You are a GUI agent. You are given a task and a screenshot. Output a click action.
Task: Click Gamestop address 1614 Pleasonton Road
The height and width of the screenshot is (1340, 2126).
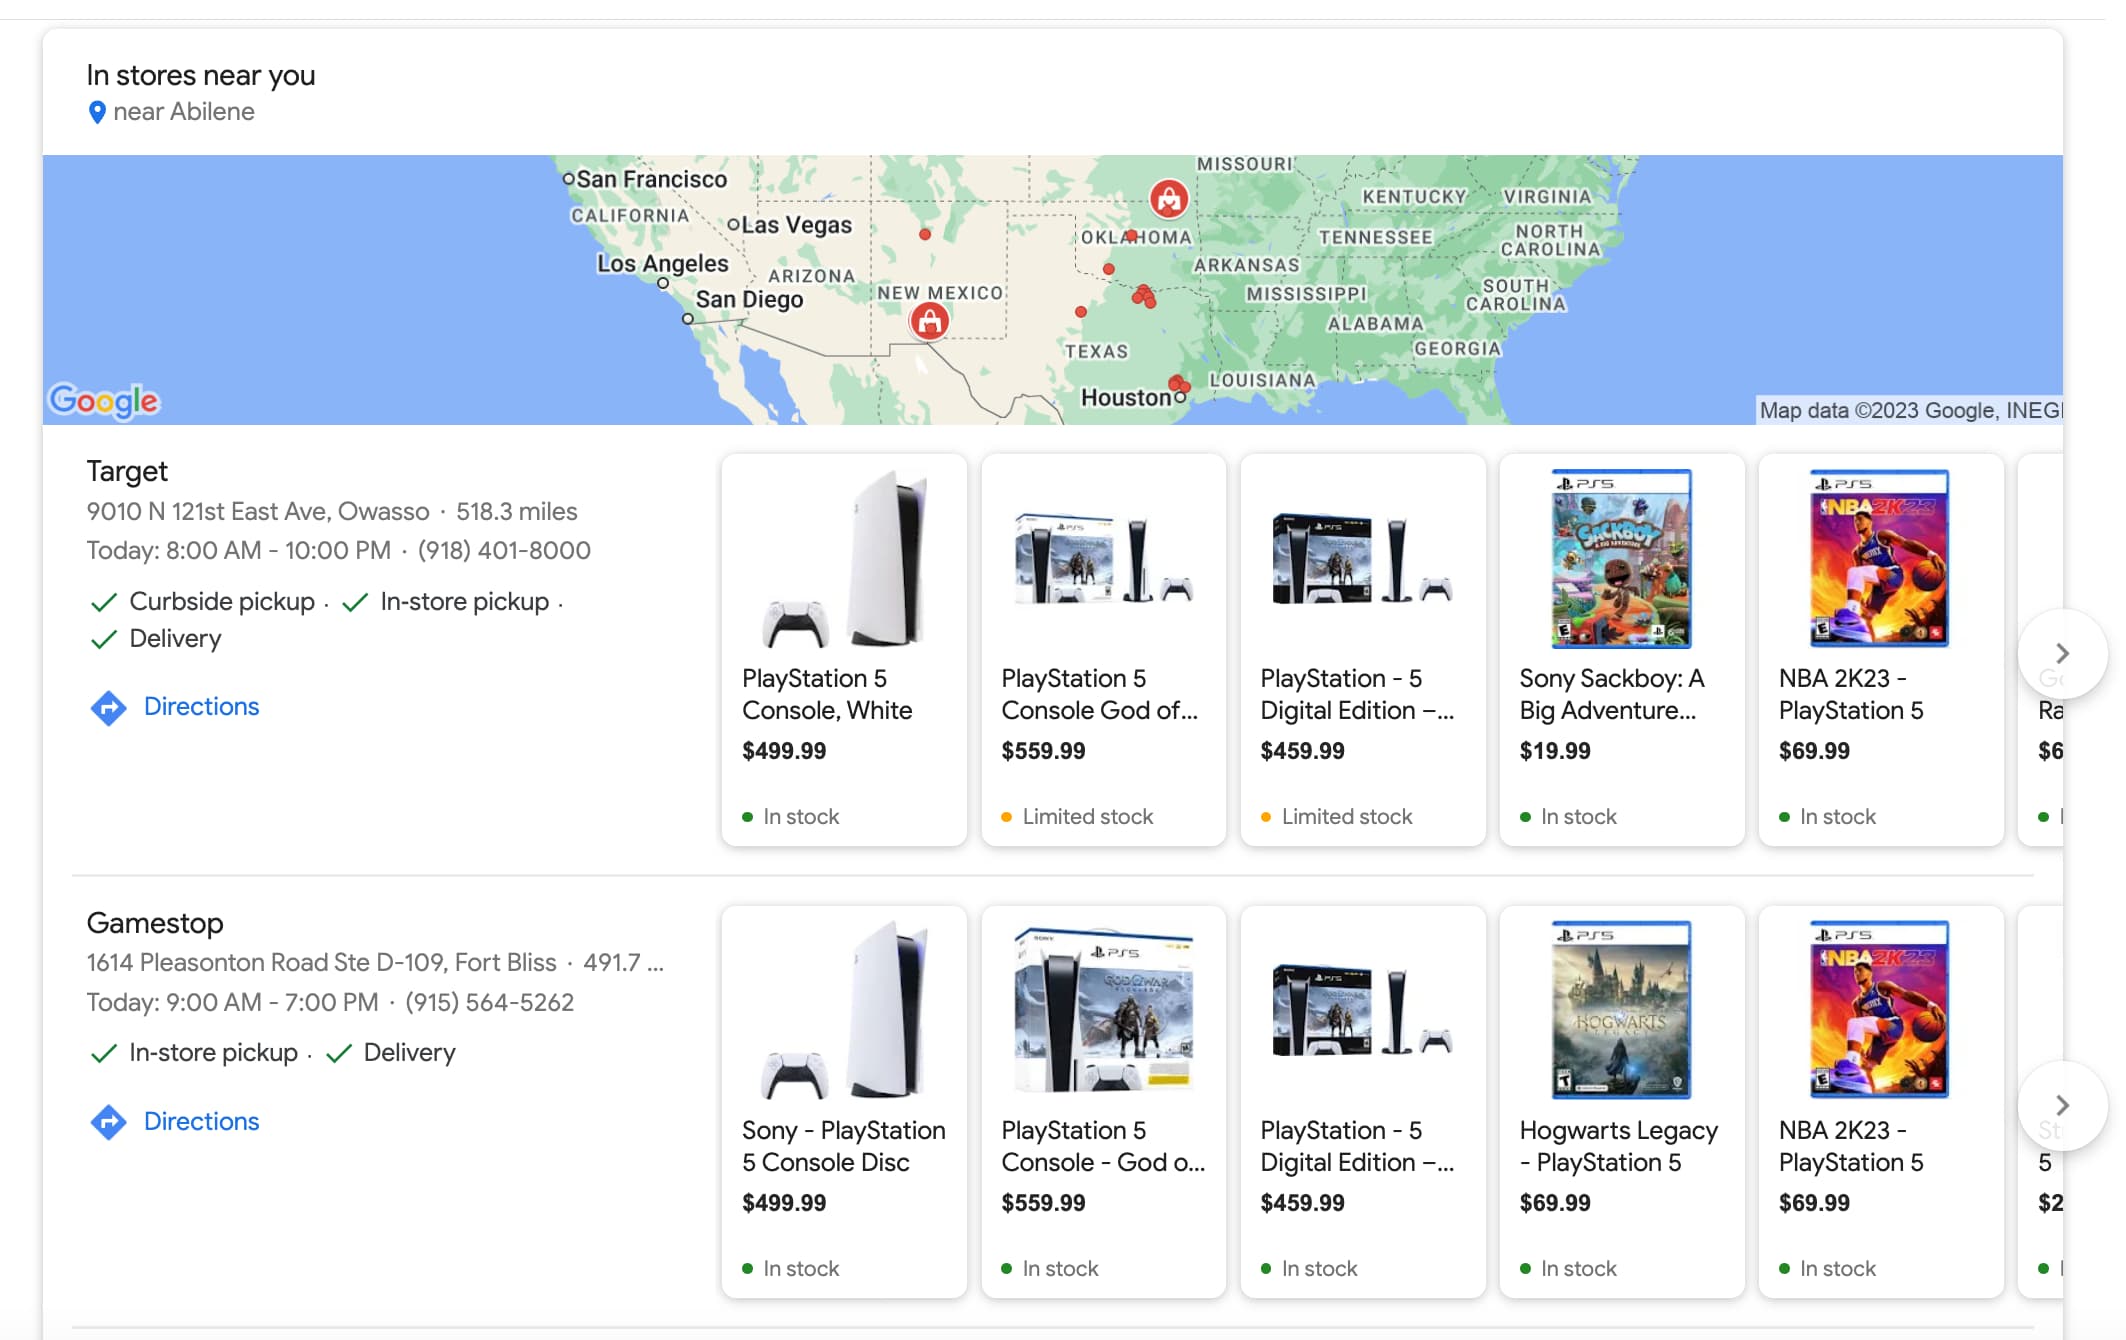click(x=321, y=963)
